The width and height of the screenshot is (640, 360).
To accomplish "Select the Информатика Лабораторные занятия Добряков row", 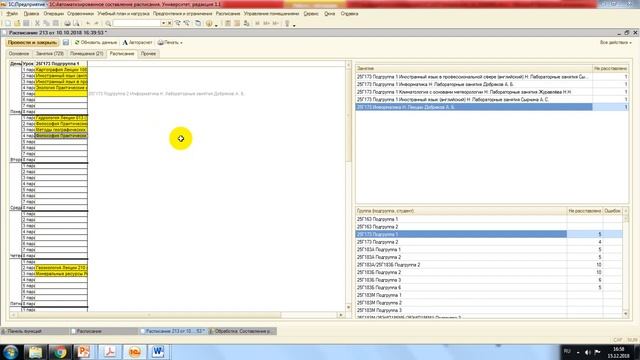I will pyautogui.click(x=492, y=84).
